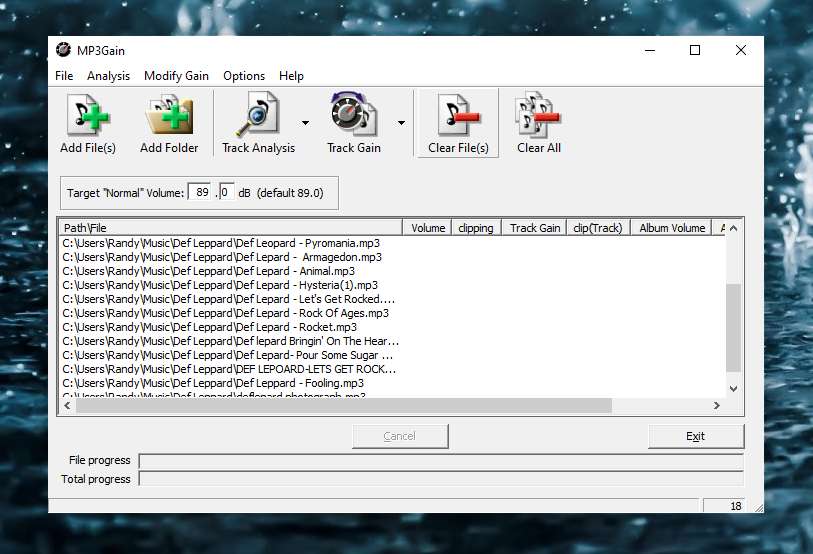The image size is (813, 554).
Task: Select the Def Lepard - Animal.mp3 row
Action: tap(209, 271)
